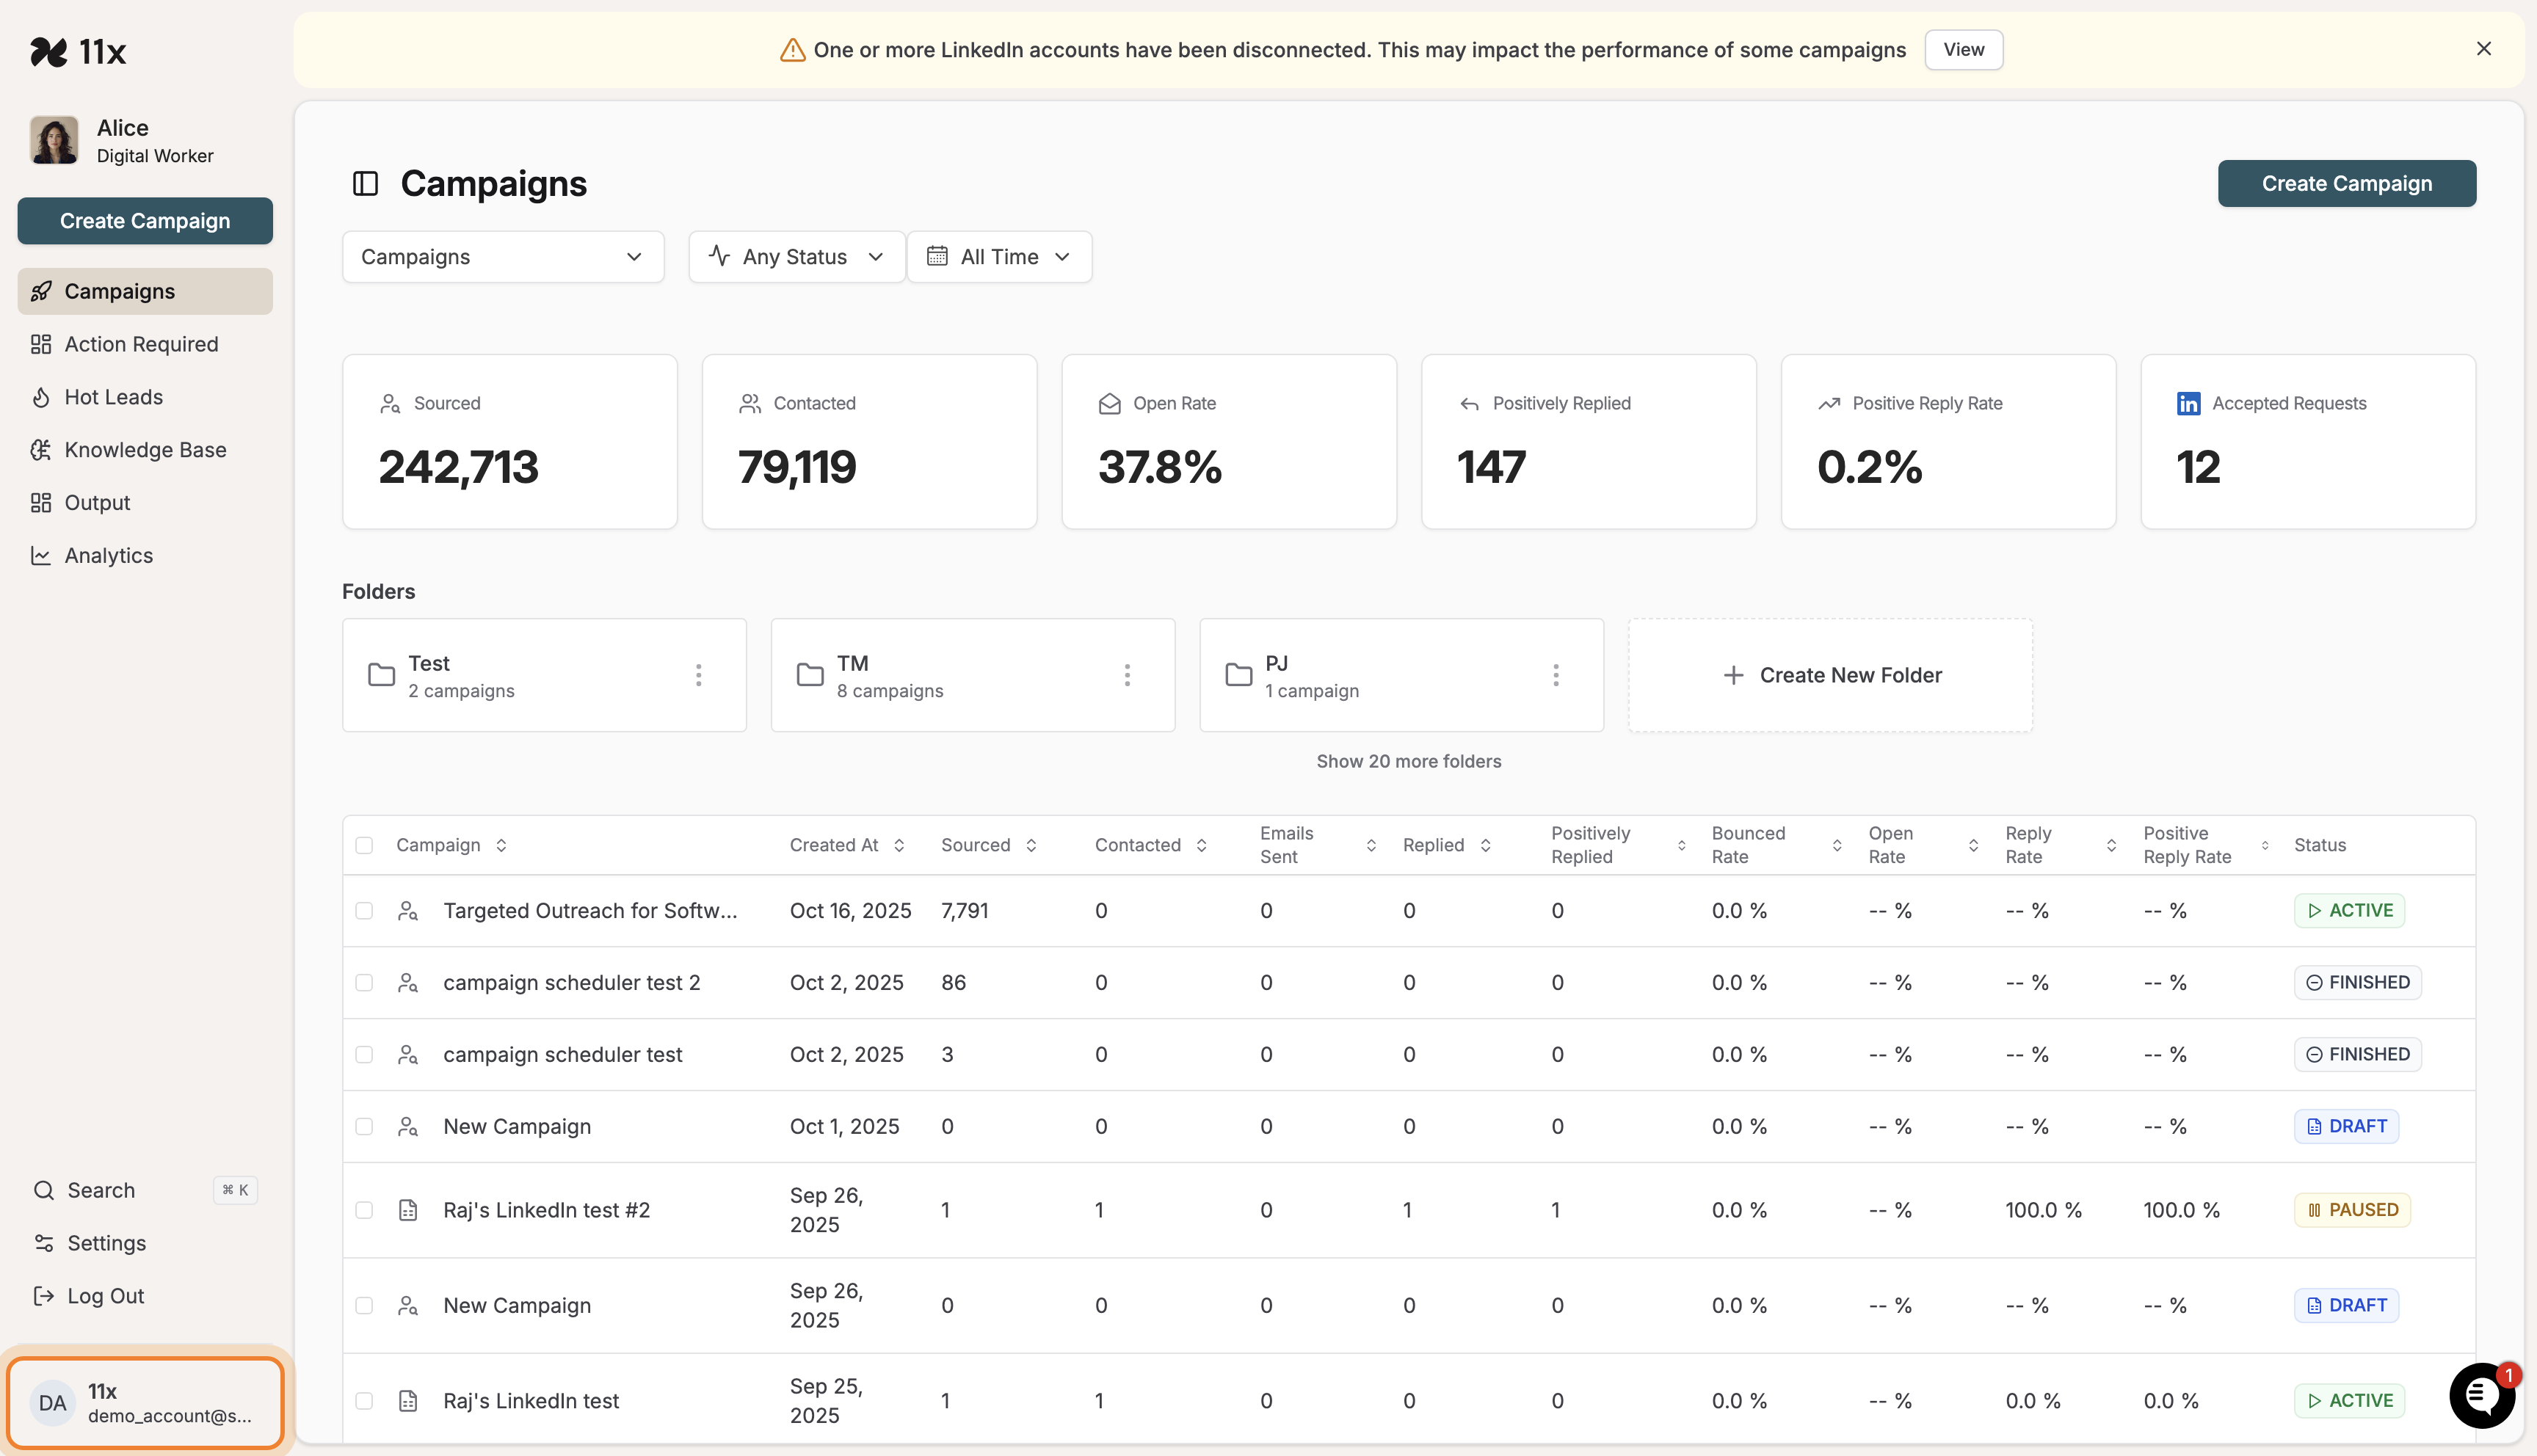
Task: Click the Create Campaign button
Action: 2346,183
